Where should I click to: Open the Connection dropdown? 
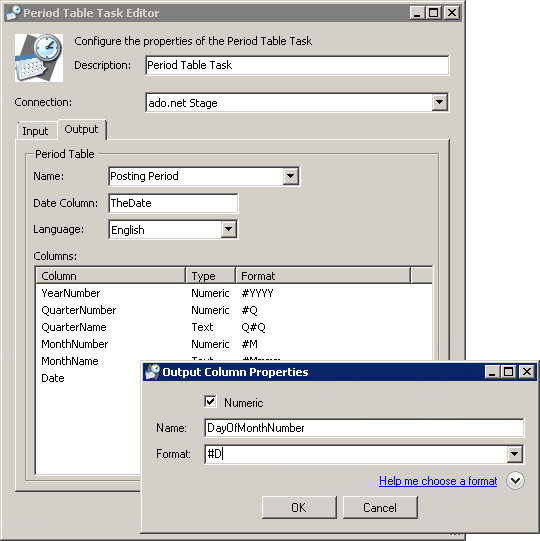[440, 102]
